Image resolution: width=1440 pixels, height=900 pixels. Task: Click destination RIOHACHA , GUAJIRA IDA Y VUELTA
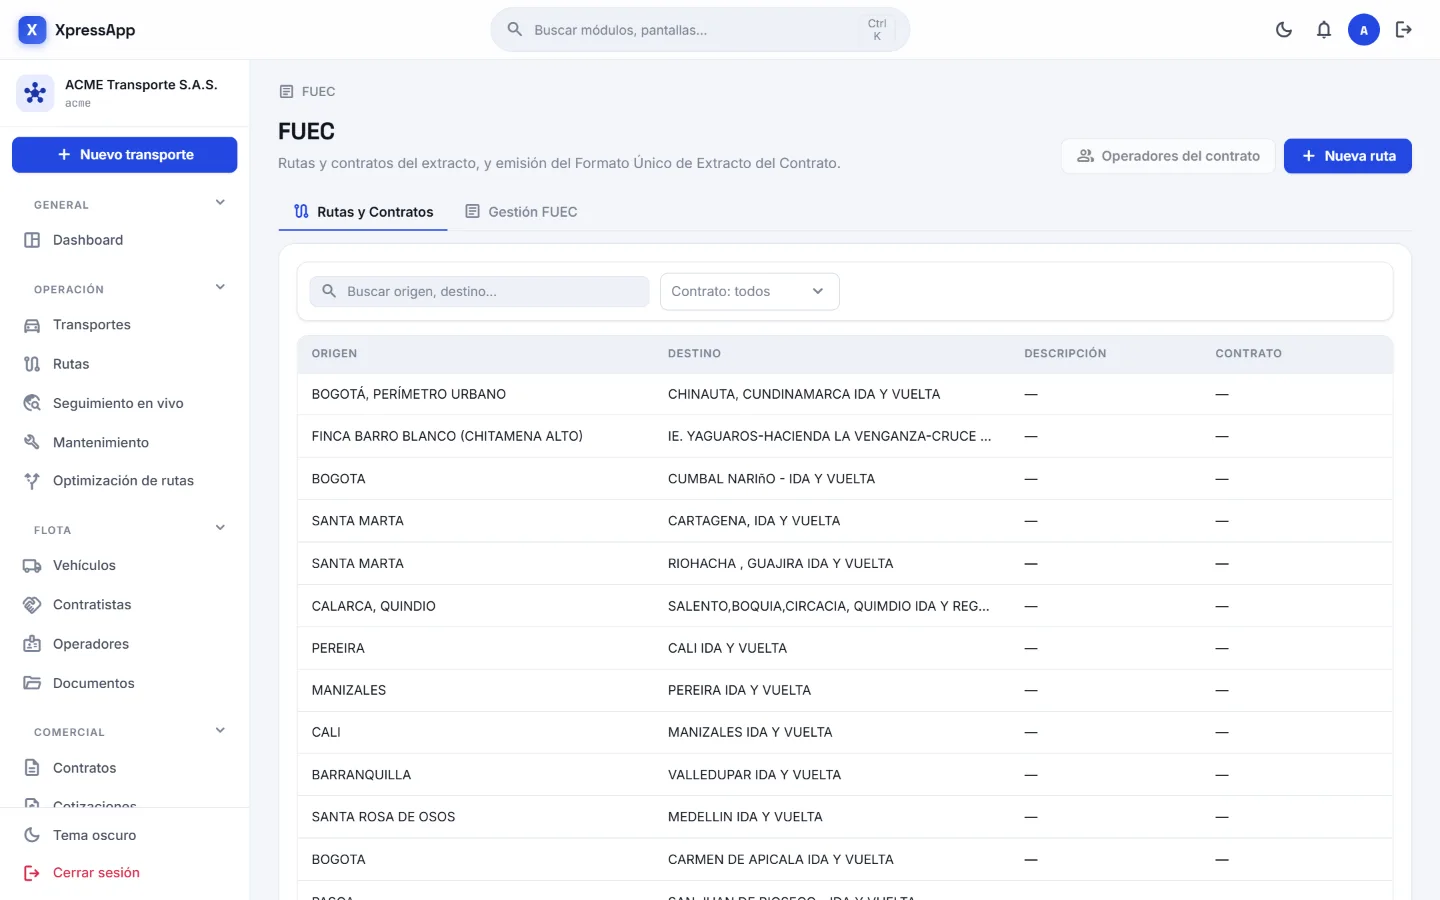click(780, 564)
